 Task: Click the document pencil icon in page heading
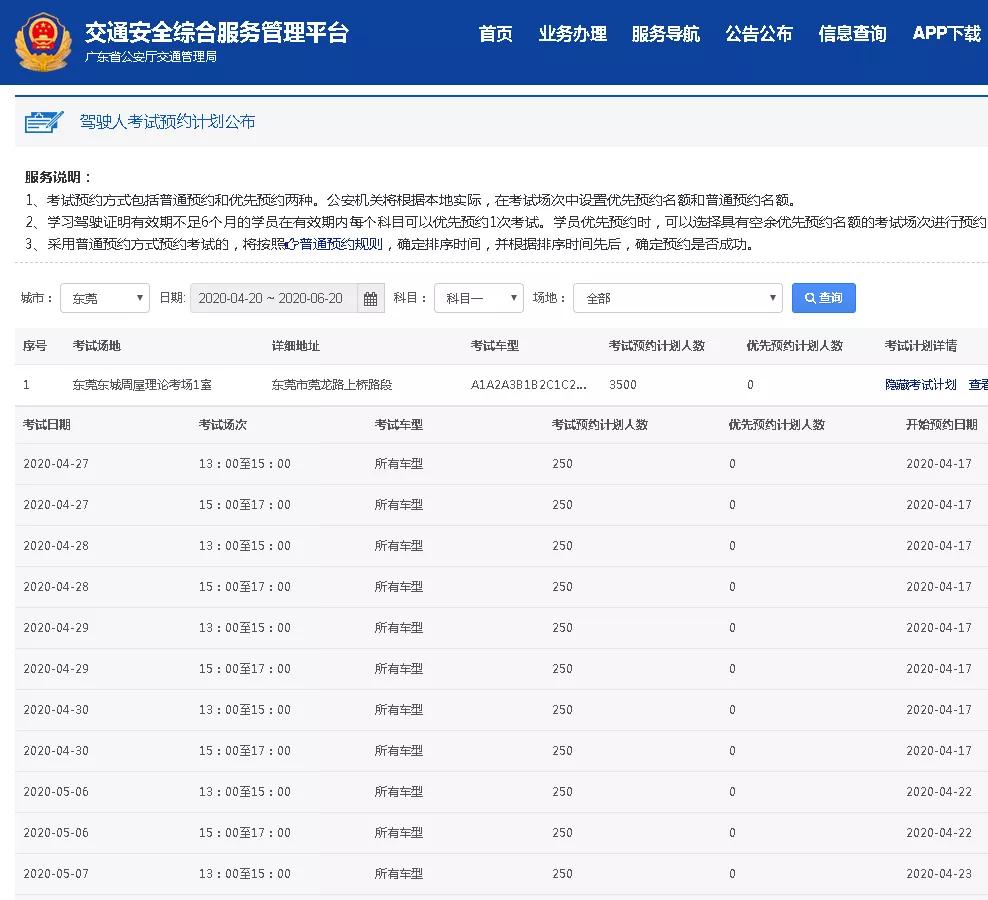click(x=44, y=122)
